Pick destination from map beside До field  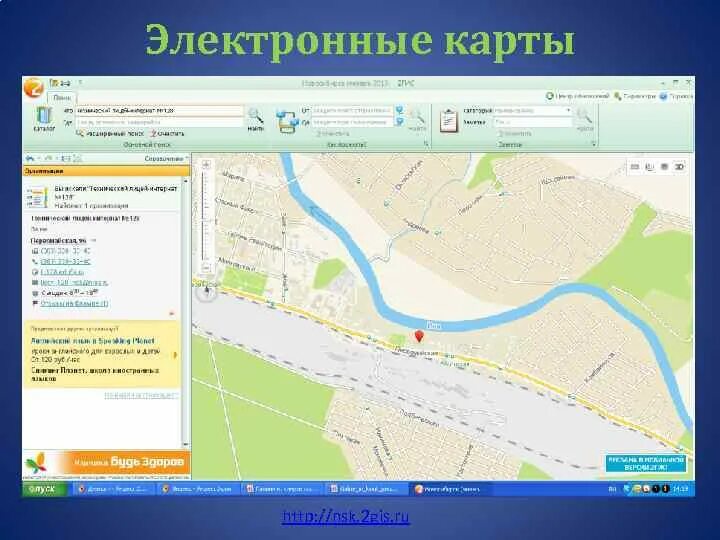click(x=399, y=122)
